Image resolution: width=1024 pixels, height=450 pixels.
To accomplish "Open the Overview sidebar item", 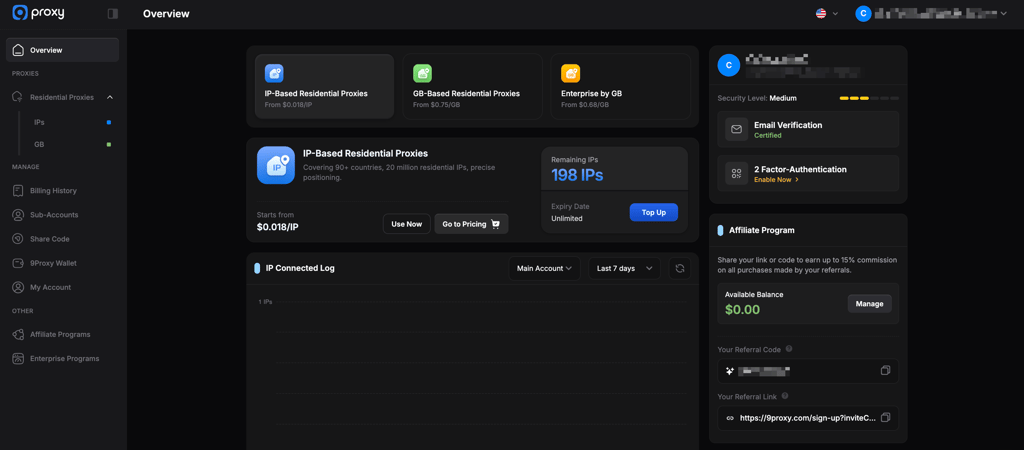I will (63, 50).
